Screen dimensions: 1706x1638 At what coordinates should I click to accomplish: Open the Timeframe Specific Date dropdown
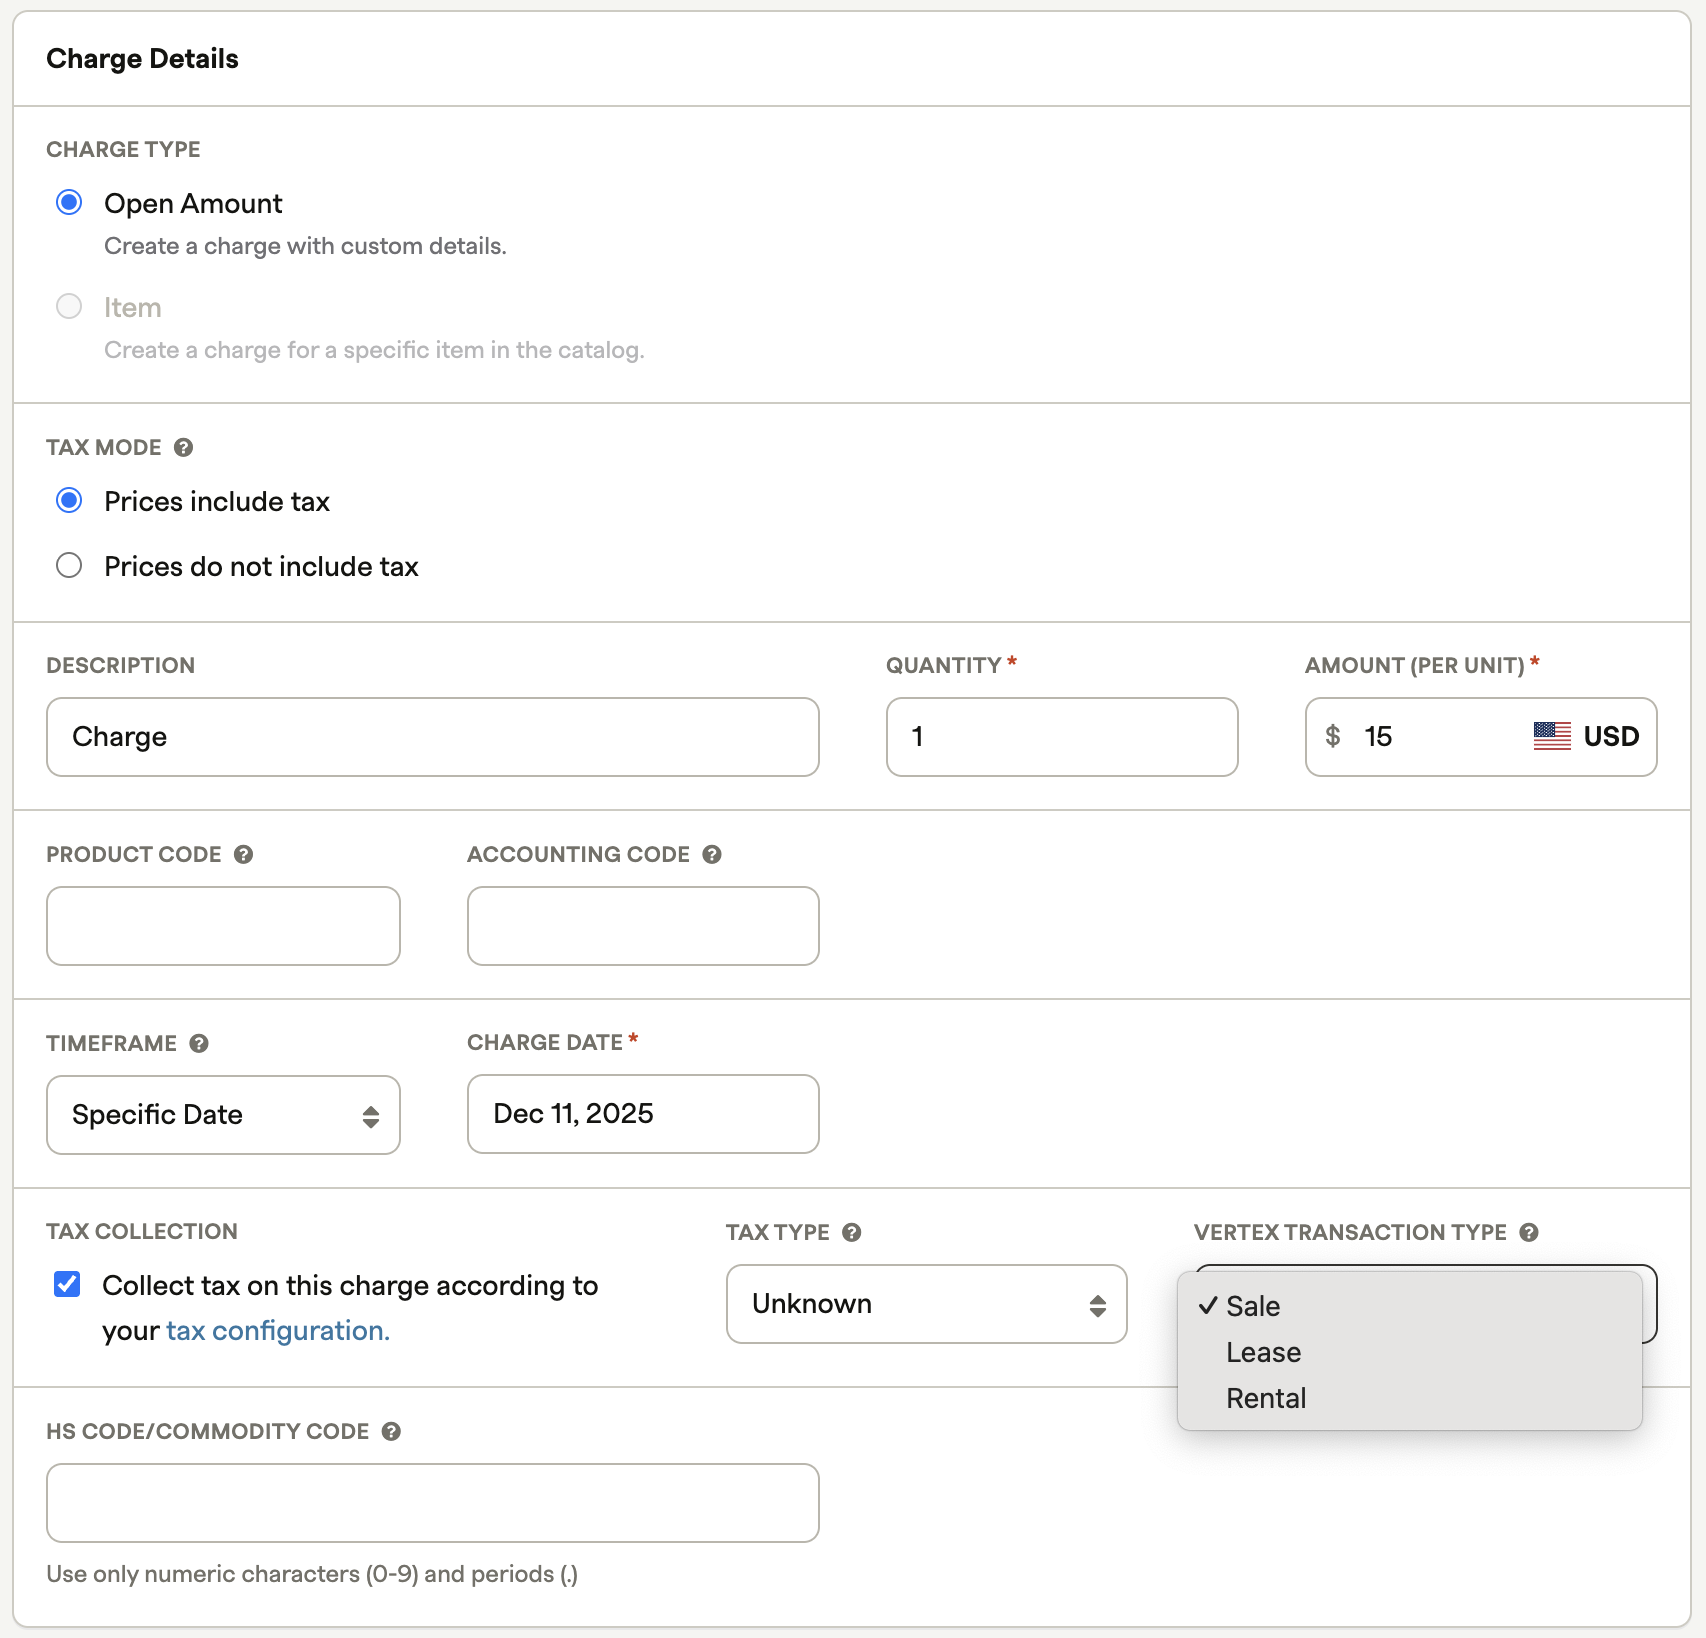click(x=223, y=1114)
